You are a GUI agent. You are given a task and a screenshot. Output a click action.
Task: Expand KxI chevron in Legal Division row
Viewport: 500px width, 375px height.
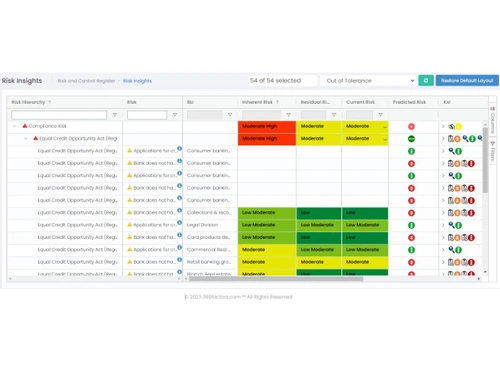[x=443, y=225]
